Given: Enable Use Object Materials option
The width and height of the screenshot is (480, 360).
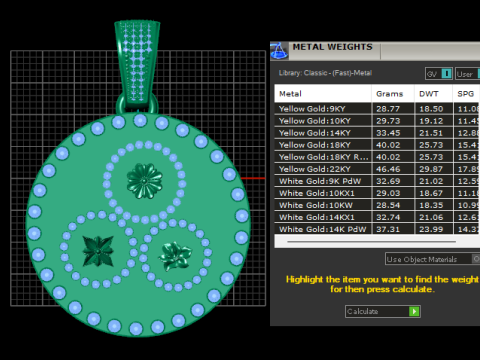Looking at the screenshot, I should coord(433,259).
